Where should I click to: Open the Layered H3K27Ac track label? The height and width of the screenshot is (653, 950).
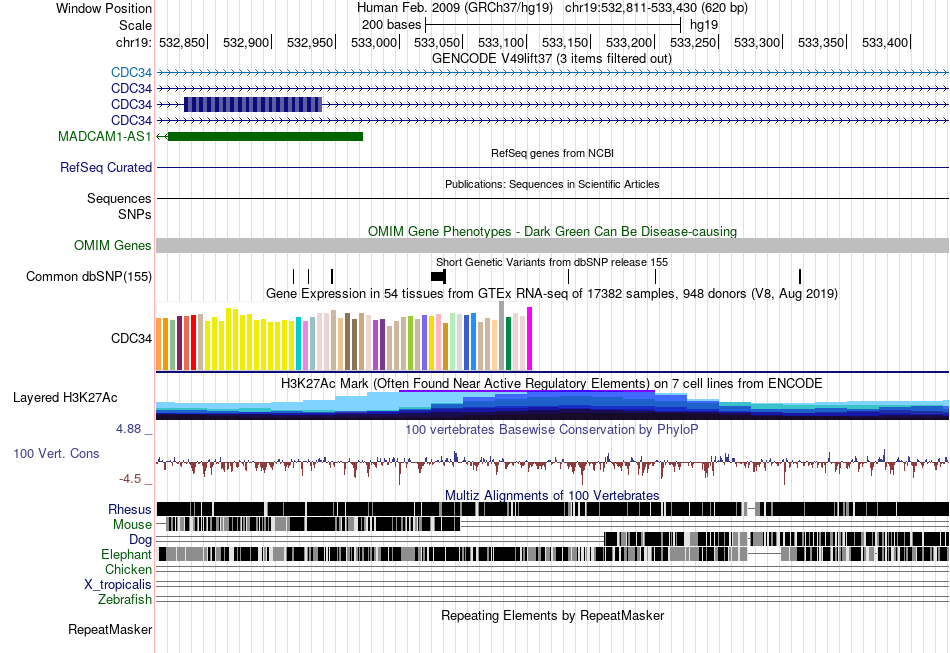click(65, 397)
